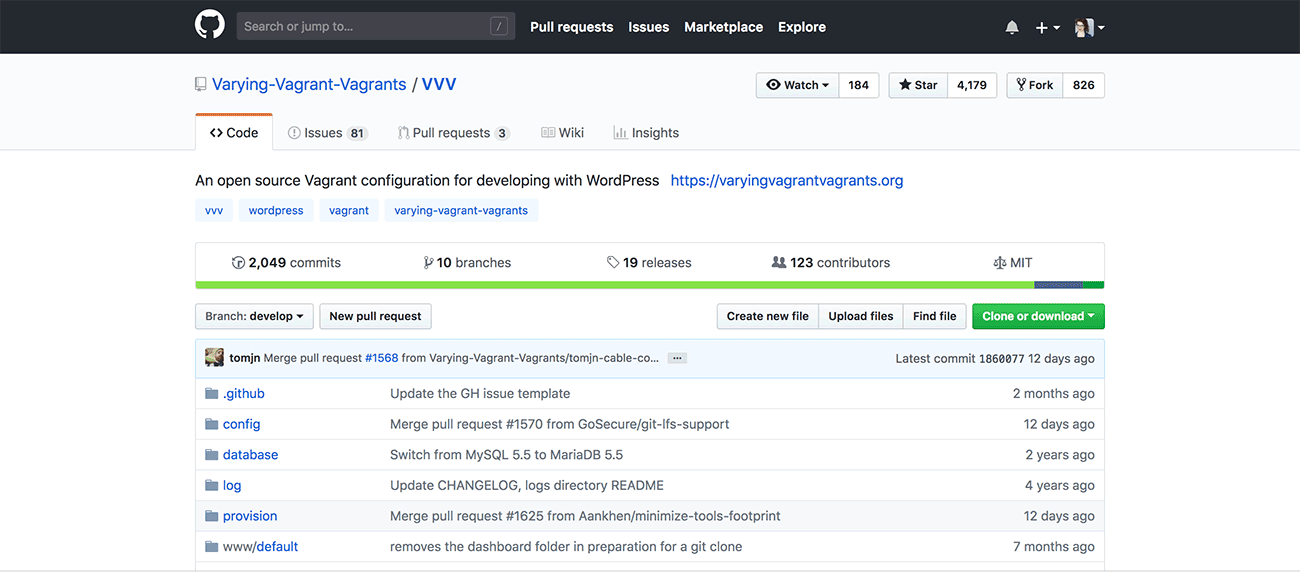Star the VVV repository
The image size is (1300, 572).
tap(918, 85)
